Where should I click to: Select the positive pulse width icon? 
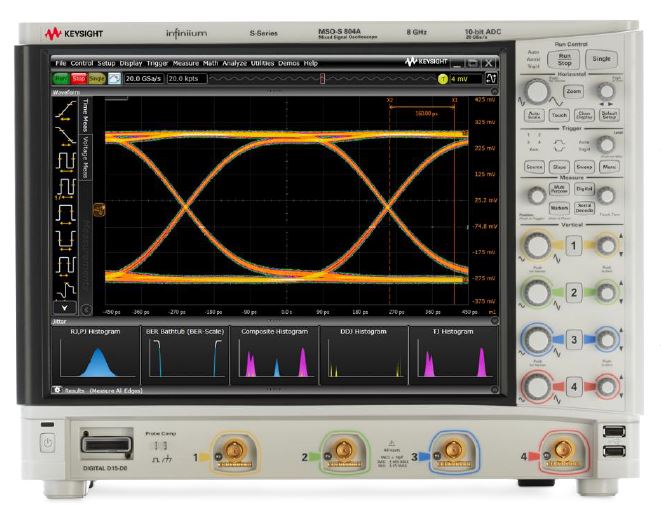pyautogui.click(x=66, y=213)
